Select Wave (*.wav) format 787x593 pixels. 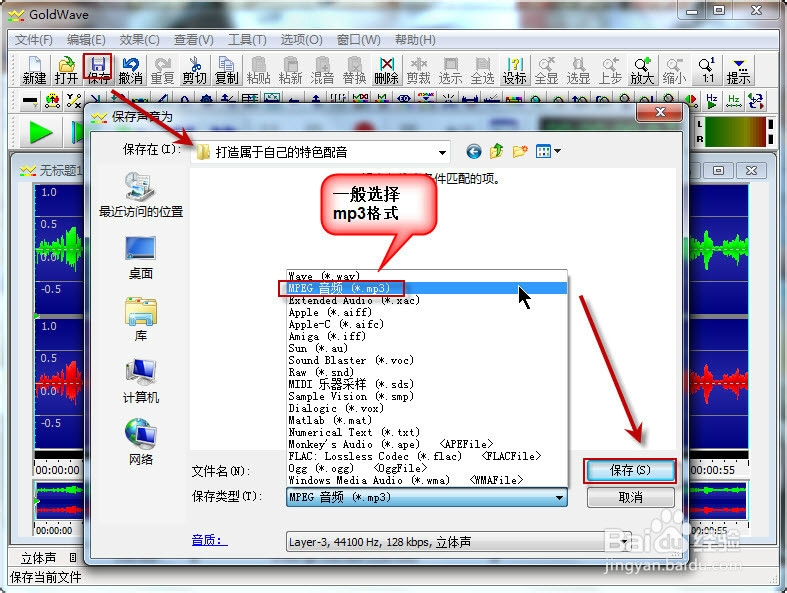coord(427,276)
